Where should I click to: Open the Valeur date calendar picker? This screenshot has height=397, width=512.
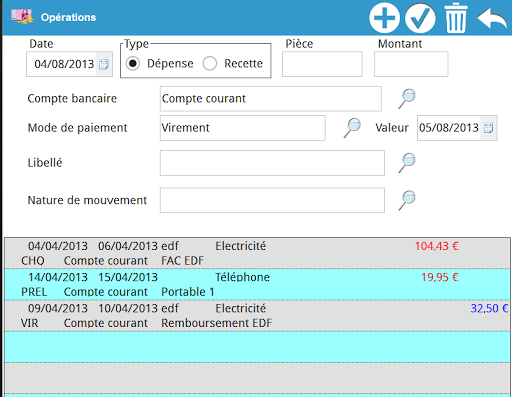point(488,128)
